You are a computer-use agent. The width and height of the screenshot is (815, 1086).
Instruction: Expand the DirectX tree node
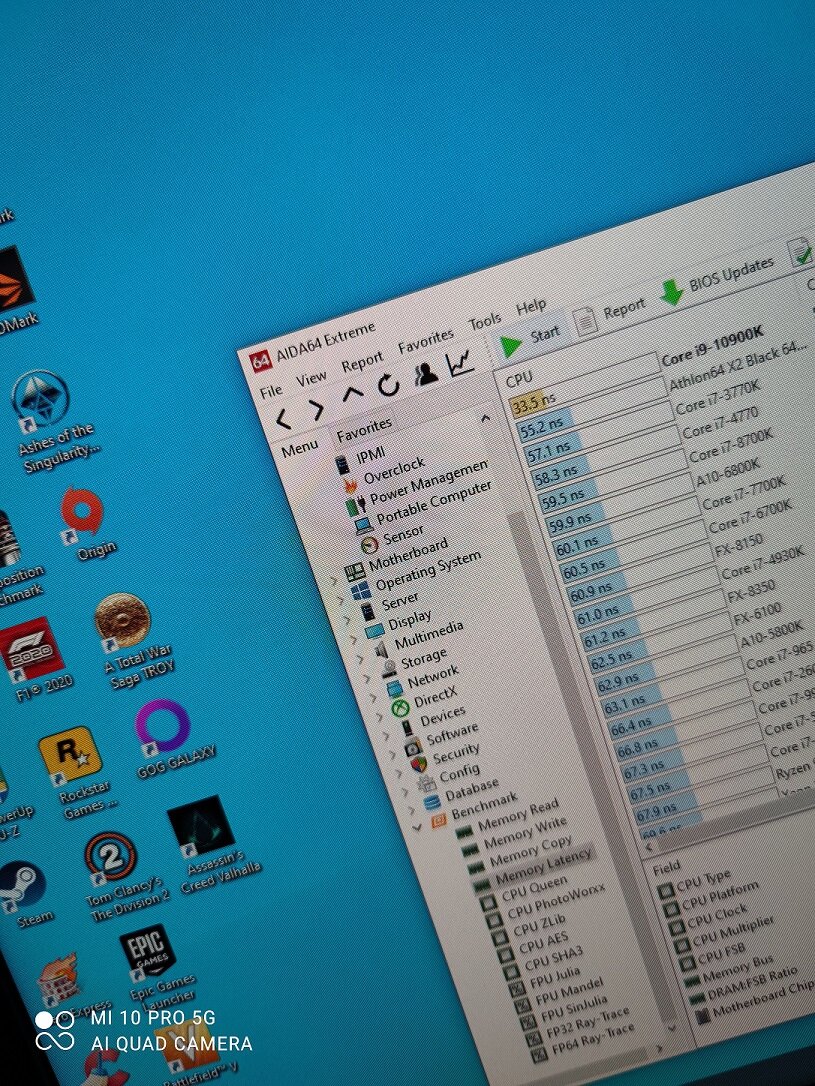(381, 715)
